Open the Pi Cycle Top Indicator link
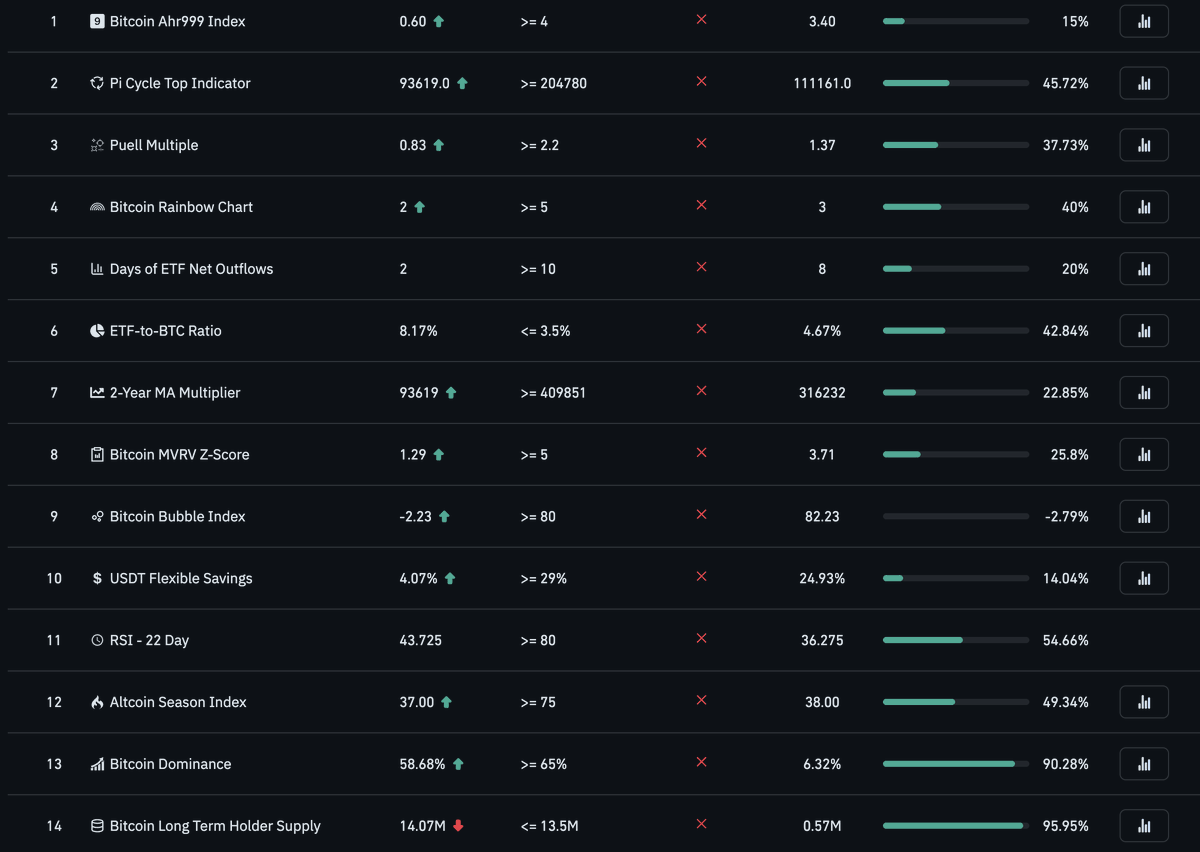Screen dimensions: 1200x852 click(x=180, y=83)
